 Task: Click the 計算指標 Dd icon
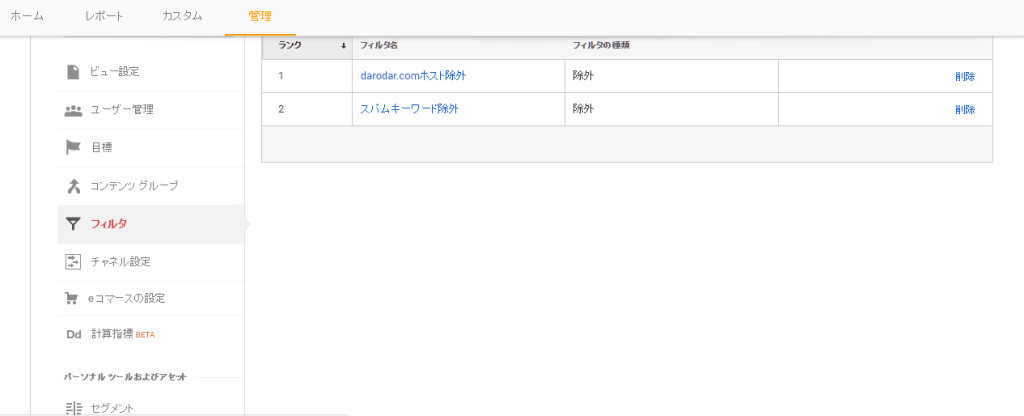pyautogui.click(x=73, y=334)
